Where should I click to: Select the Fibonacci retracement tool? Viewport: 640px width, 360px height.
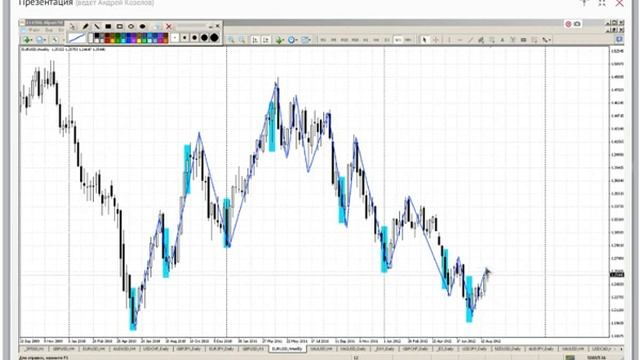[x=492, y=40]
